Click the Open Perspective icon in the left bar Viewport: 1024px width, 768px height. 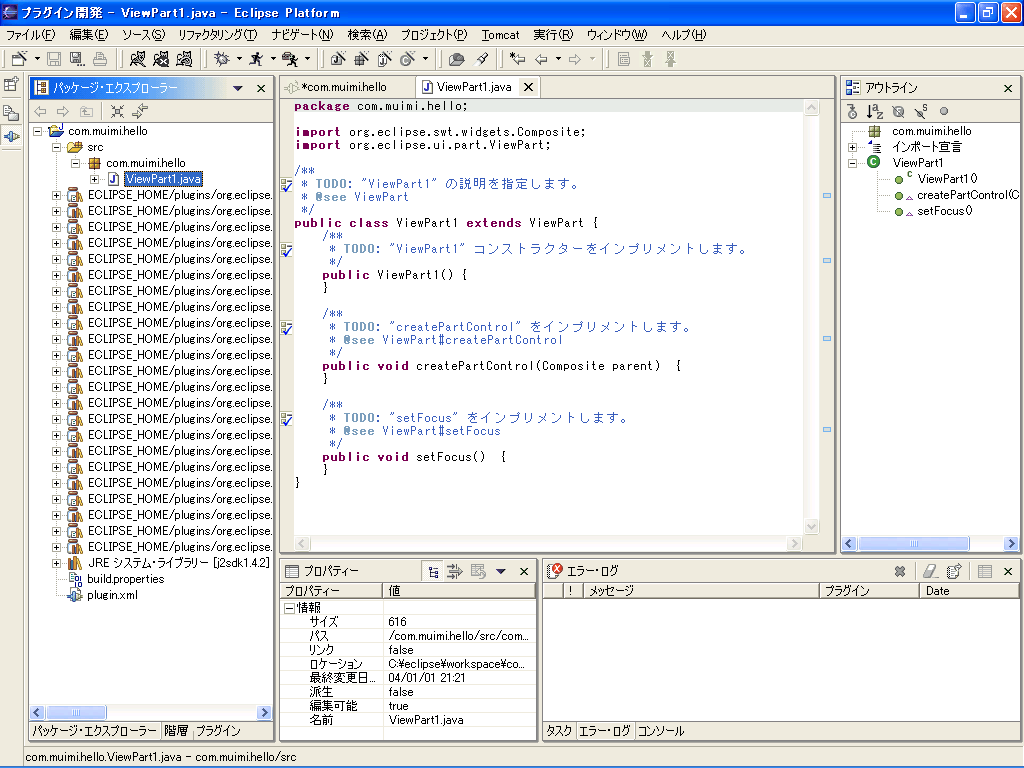[x=11, y=84]
